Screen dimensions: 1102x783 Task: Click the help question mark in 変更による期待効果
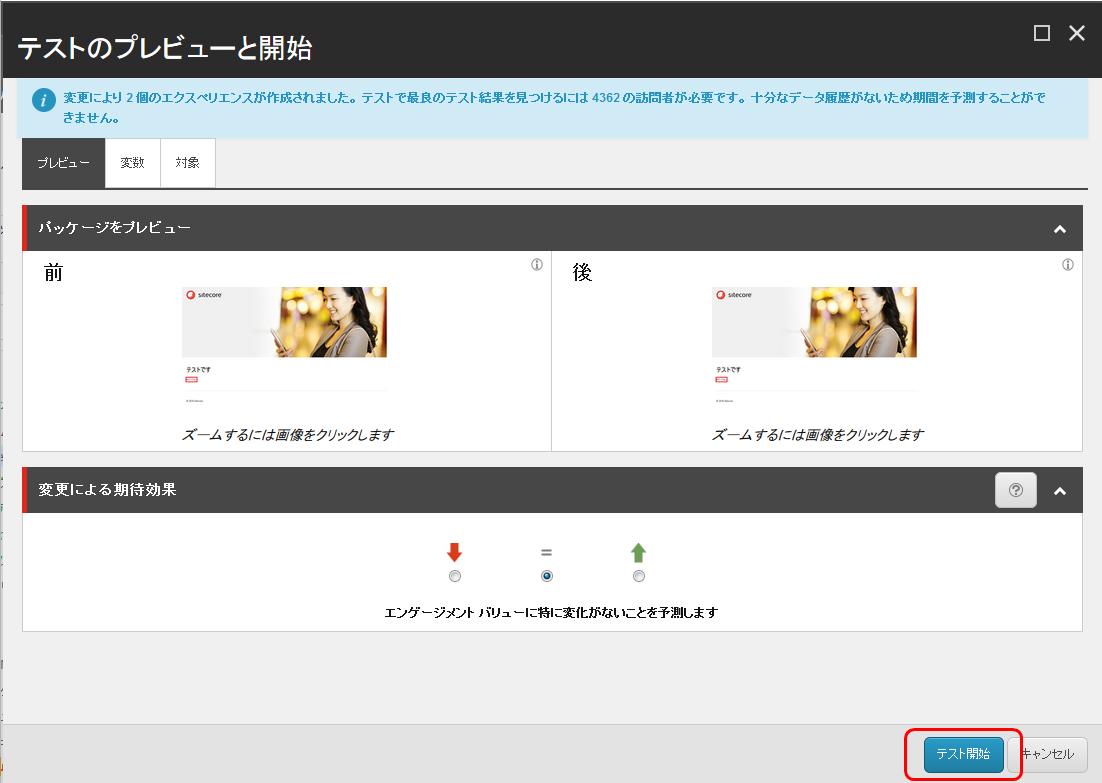click(x=1016, y=490)
